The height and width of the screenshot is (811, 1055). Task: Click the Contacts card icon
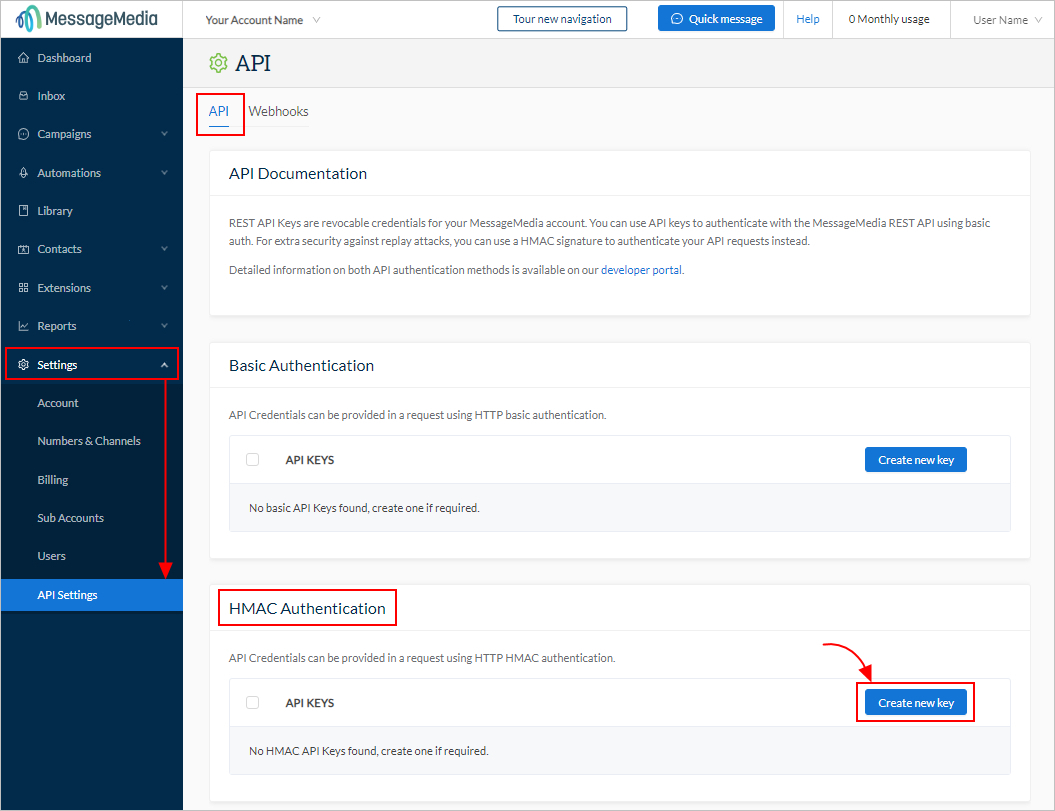pos(24,249)
